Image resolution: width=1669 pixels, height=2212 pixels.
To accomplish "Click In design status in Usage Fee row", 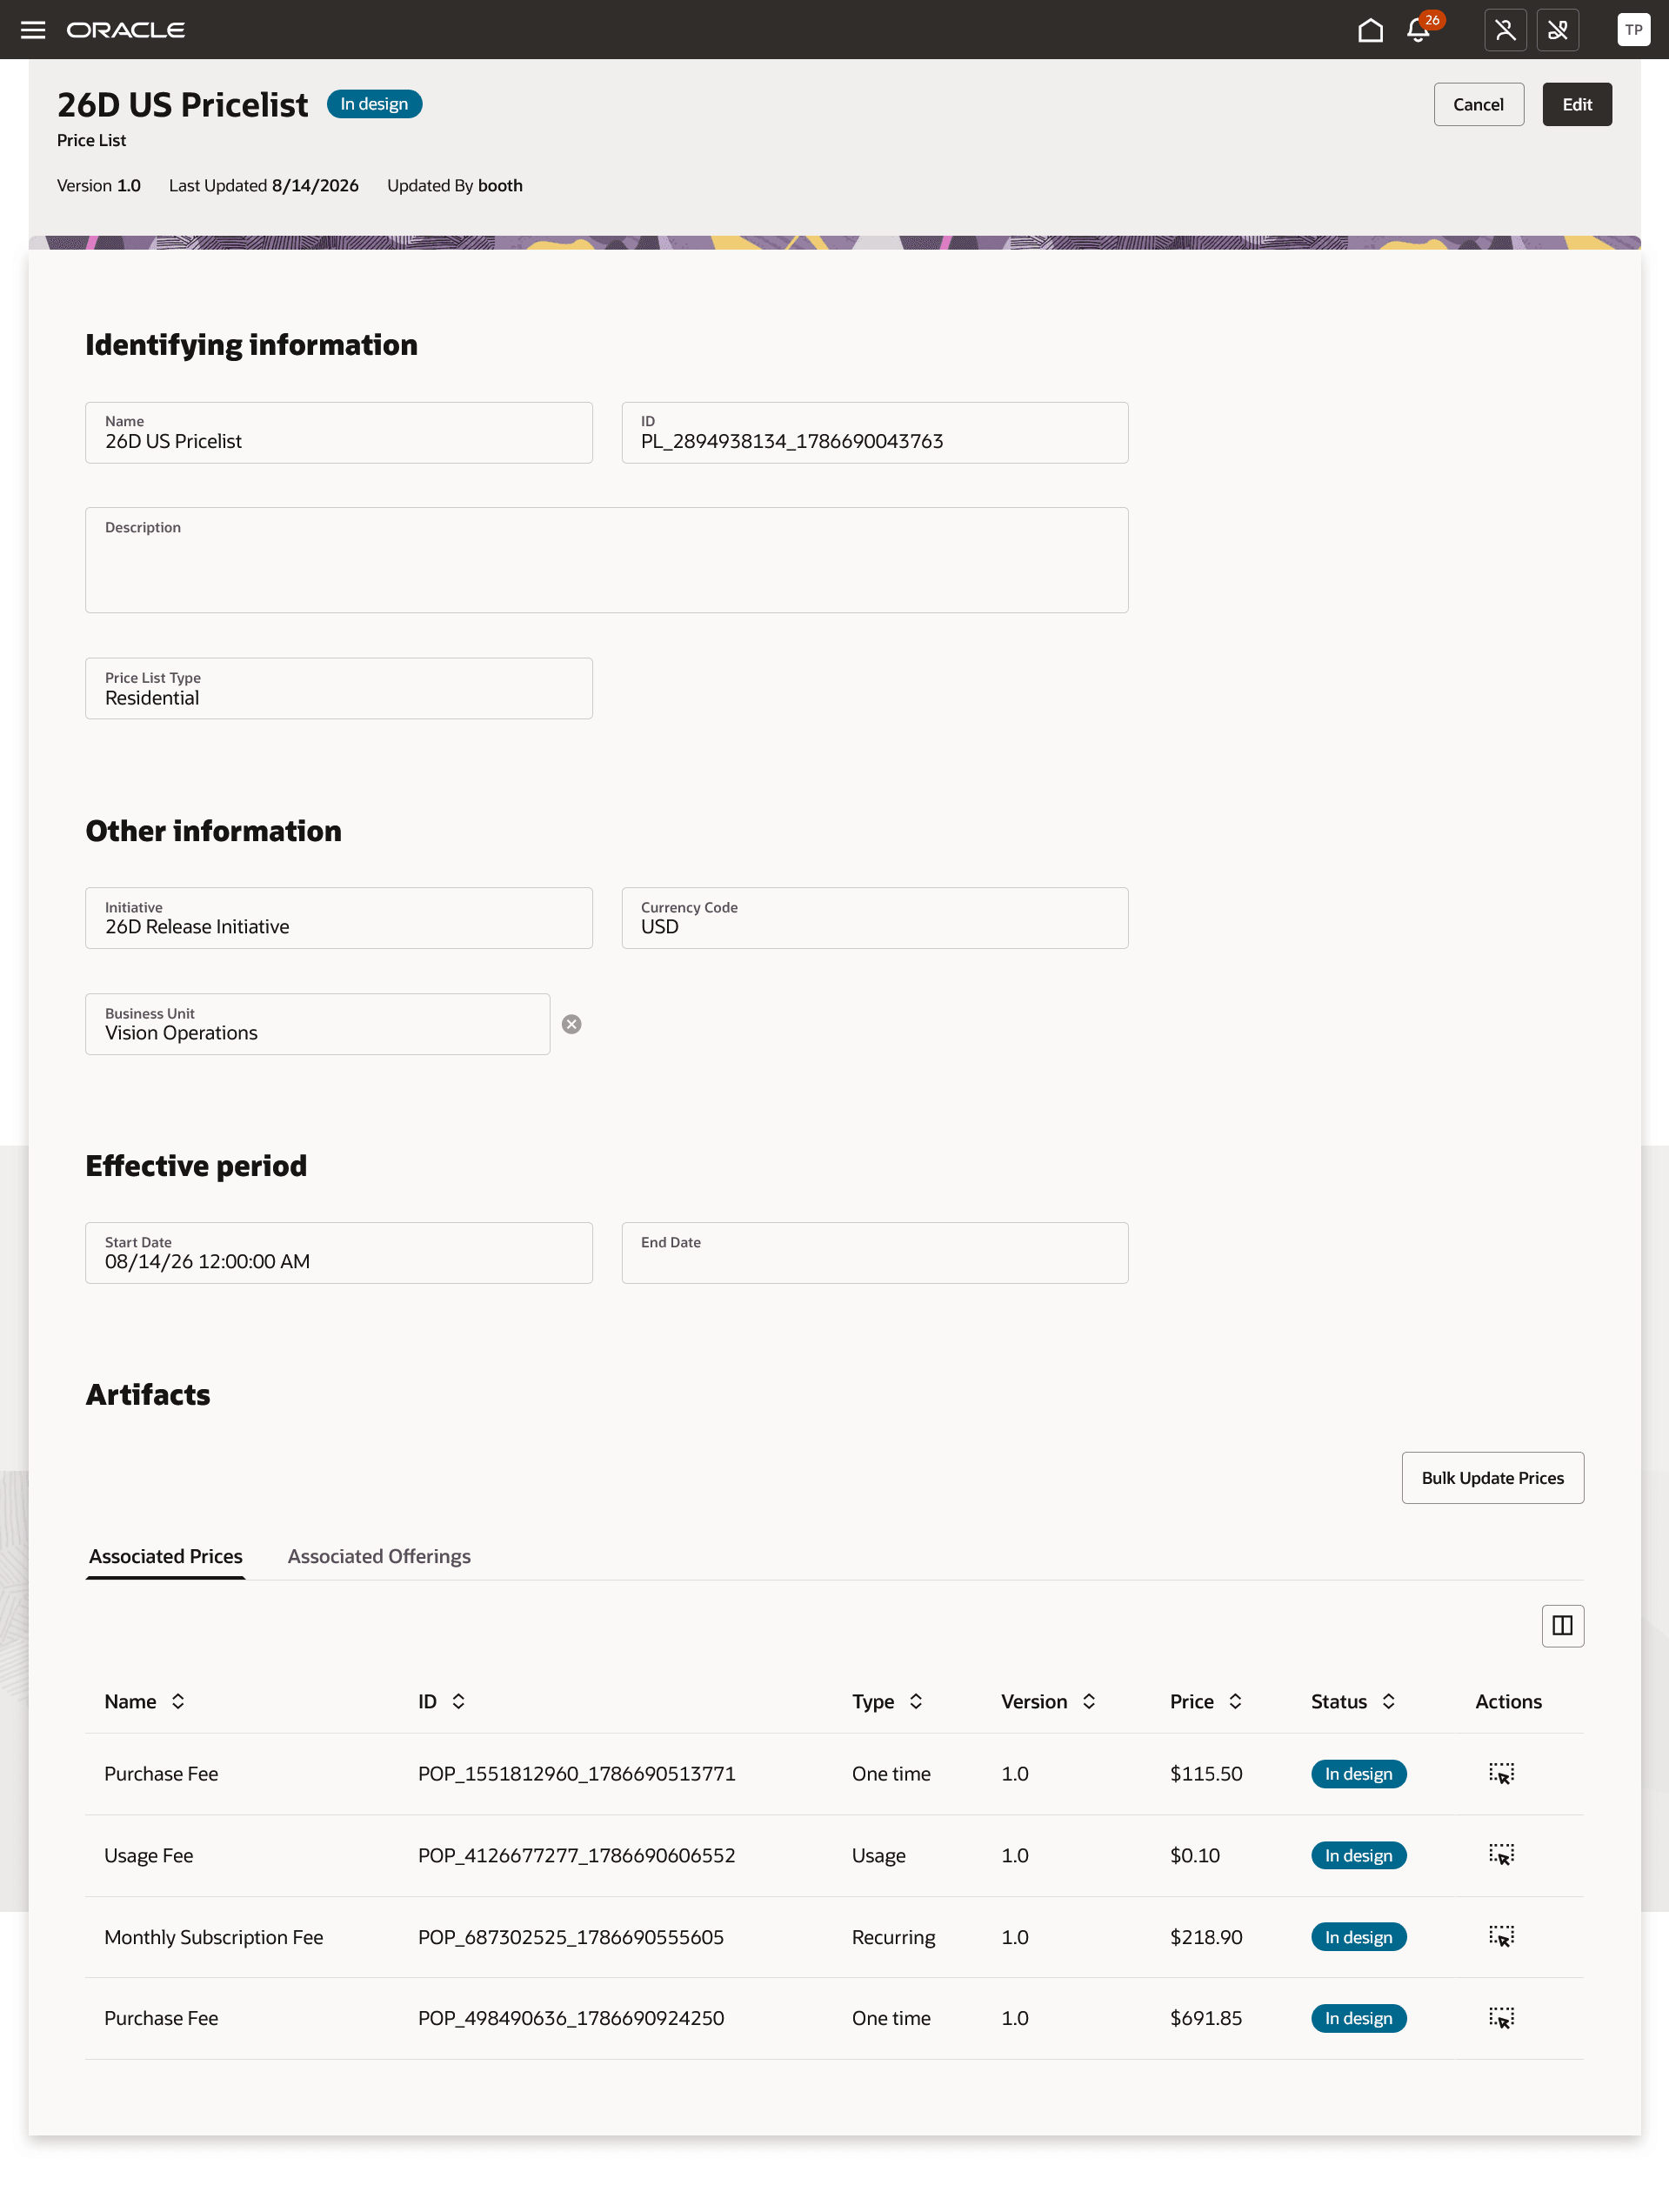I will (1358, 1856).
